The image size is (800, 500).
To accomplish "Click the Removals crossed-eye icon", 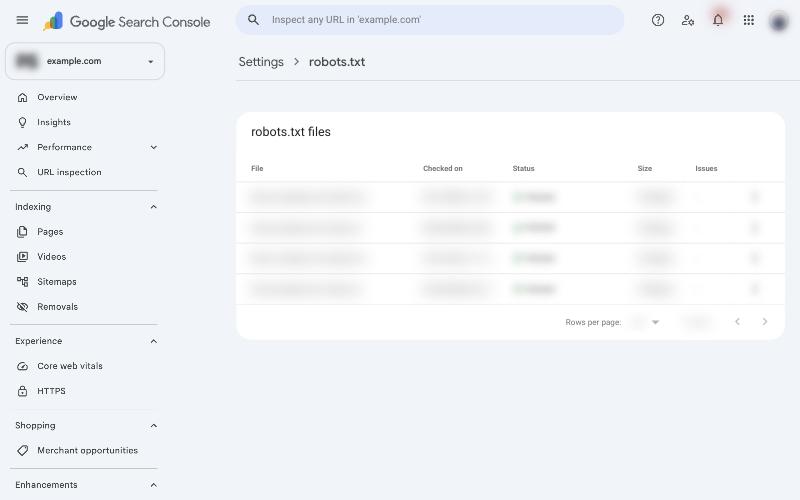I will click(22, 307).
